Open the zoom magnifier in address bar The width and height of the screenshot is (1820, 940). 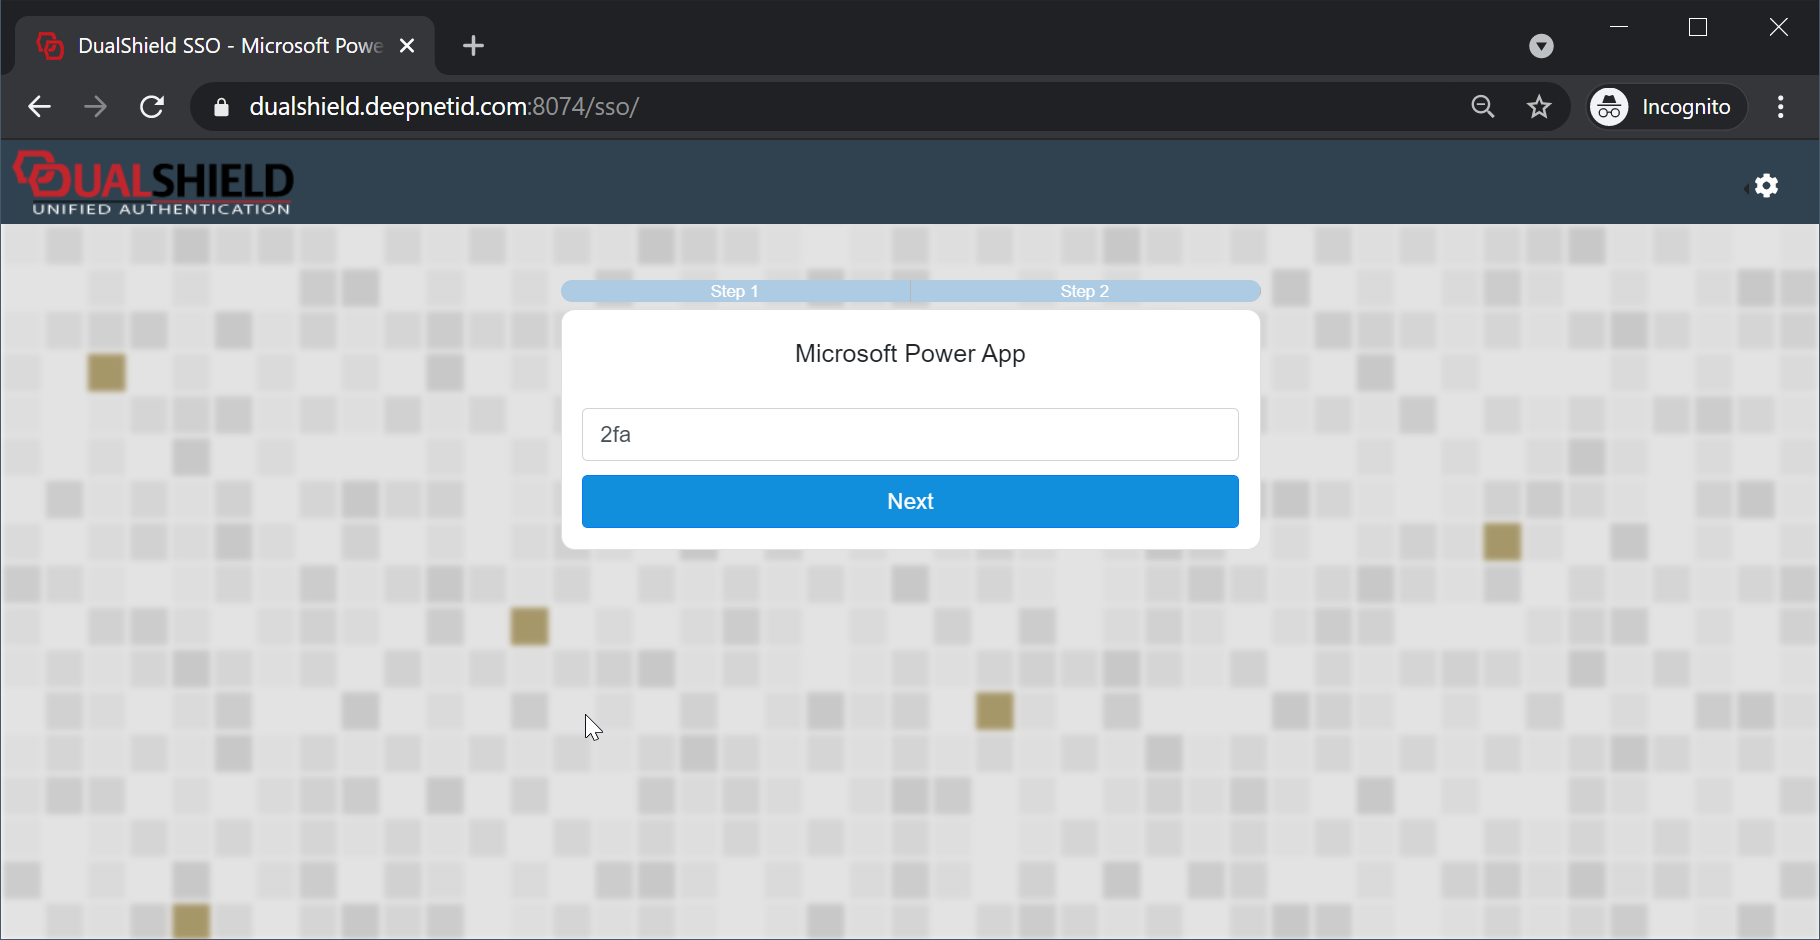pos(1482,107)
